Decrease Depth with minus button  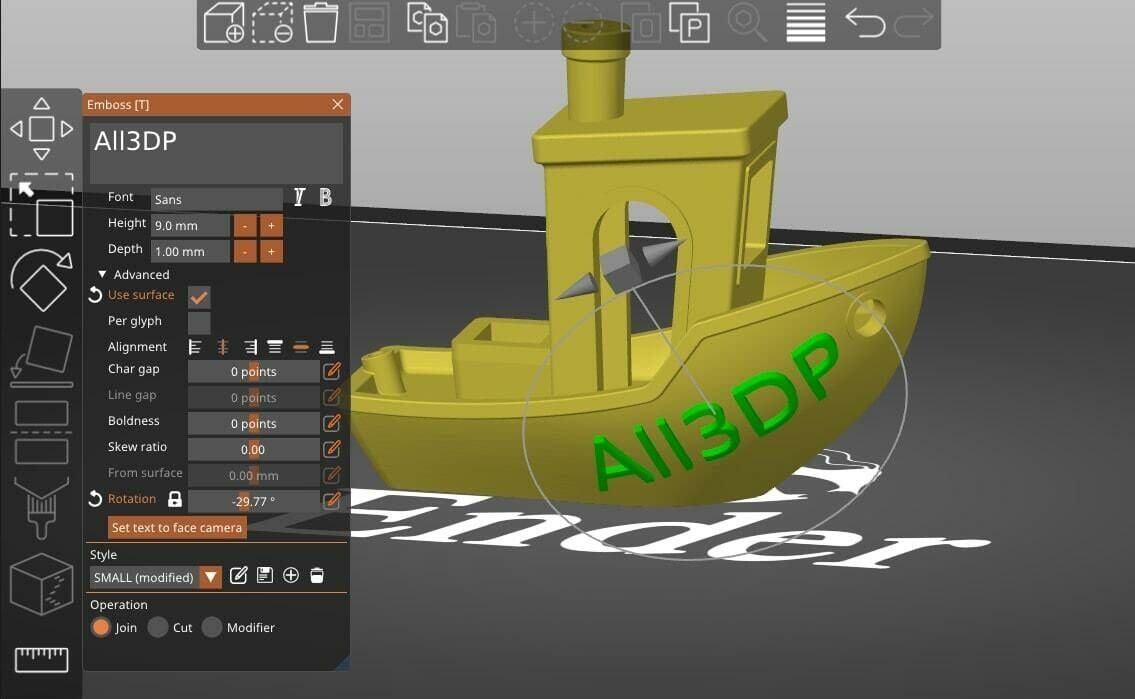245,252
